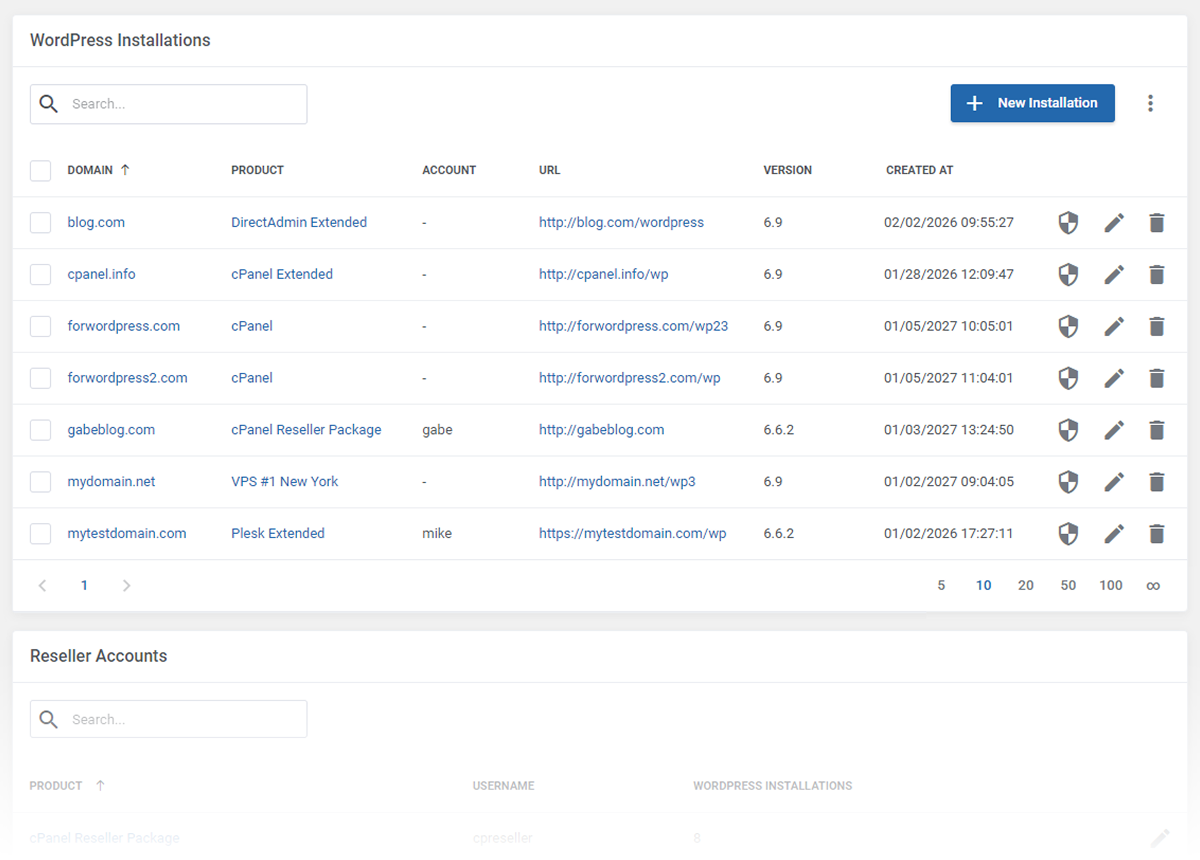The image size is (1200, 860).
Task: Delete the mytestdomain.com installation
Action: [x=1157, y=535]
